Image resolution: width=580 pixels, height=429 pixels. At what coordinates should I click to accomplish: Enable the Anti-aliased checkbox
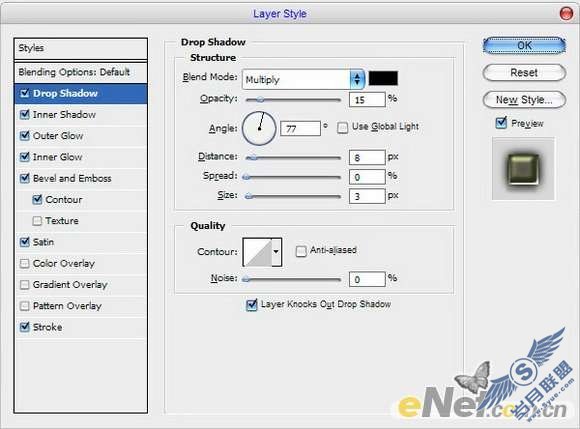click(x=301, y=251)
